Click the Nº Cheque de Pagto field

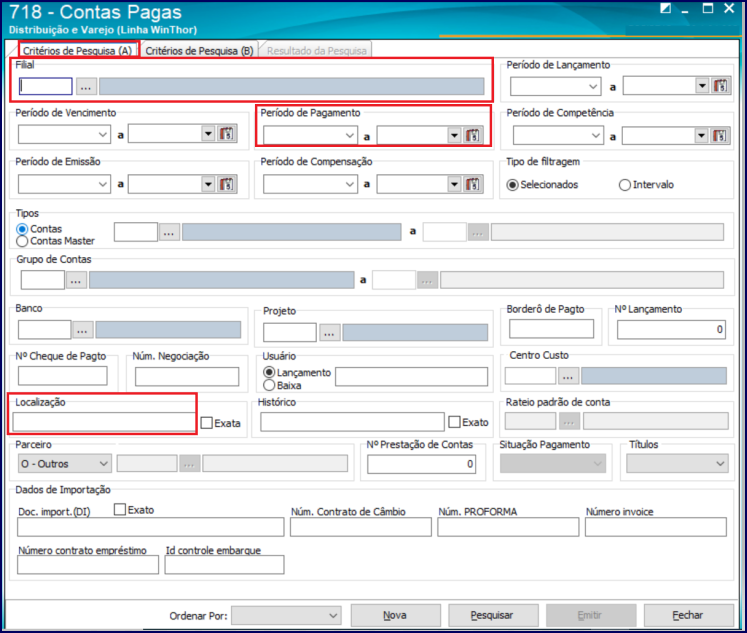pyautogui.click(x=62, y=376)
